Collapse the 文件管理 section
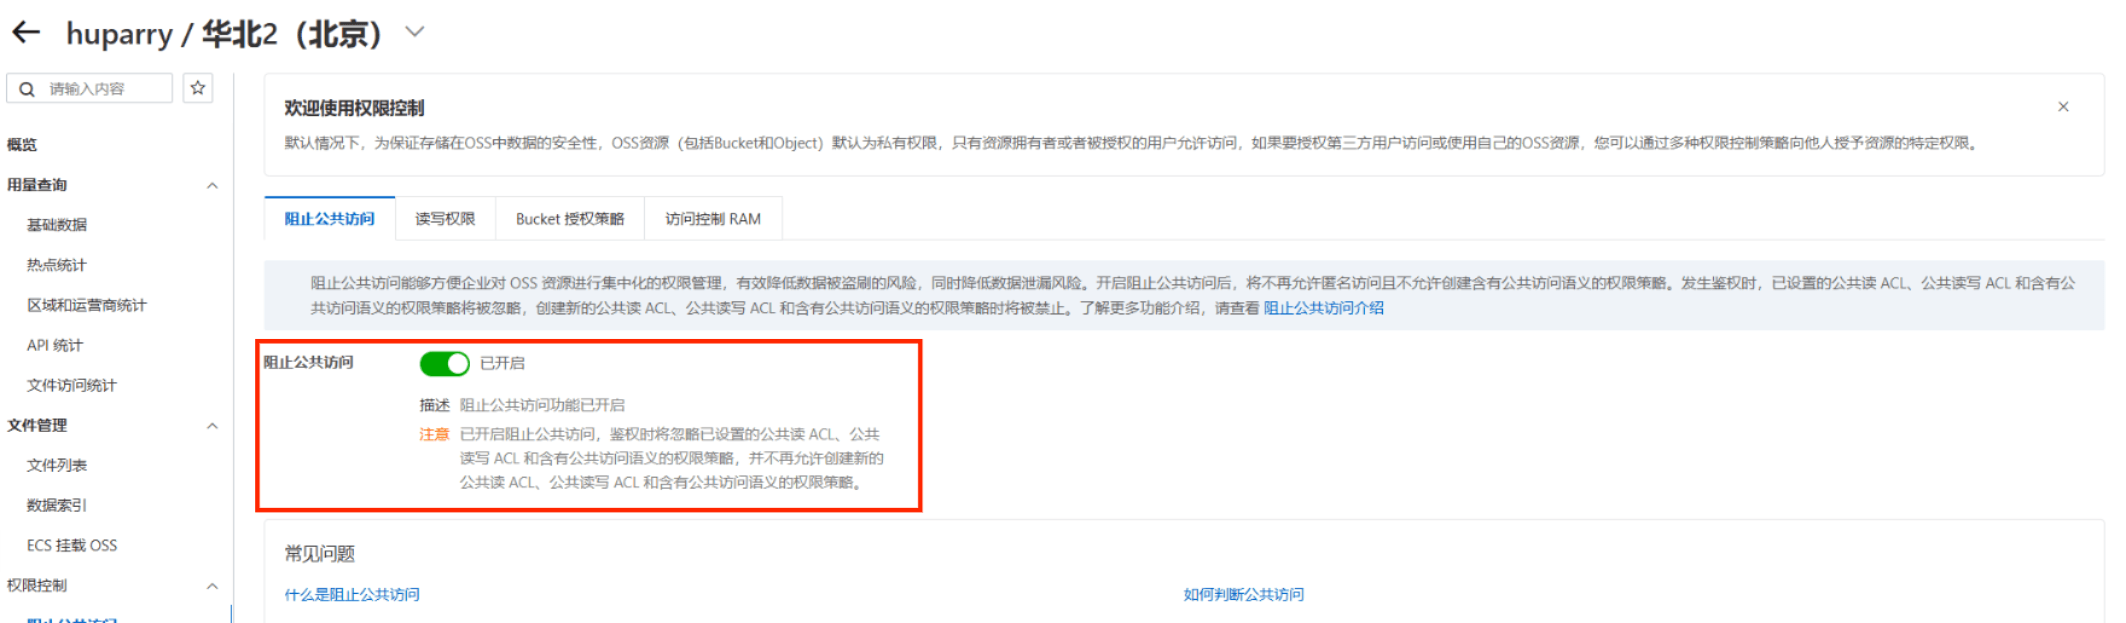This screenshot has width=2126, height=623. pyautogui.click(x=212, y=425)
